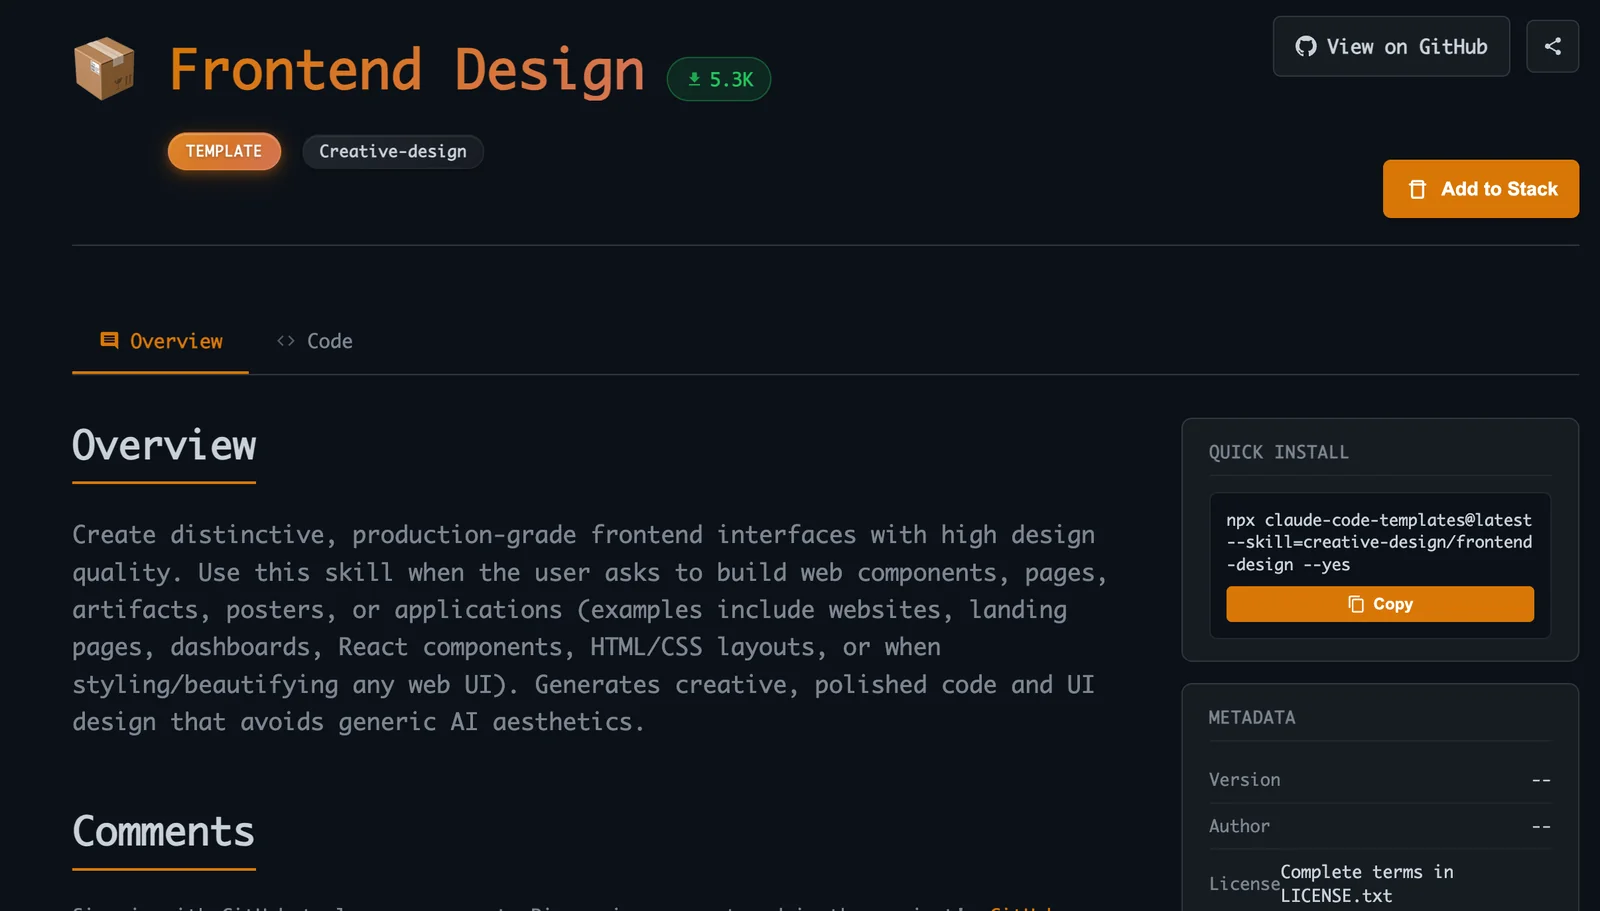Open the Creative-design category tag
The width and height of the screenshot is (1600, 911).
pos(392,151)
